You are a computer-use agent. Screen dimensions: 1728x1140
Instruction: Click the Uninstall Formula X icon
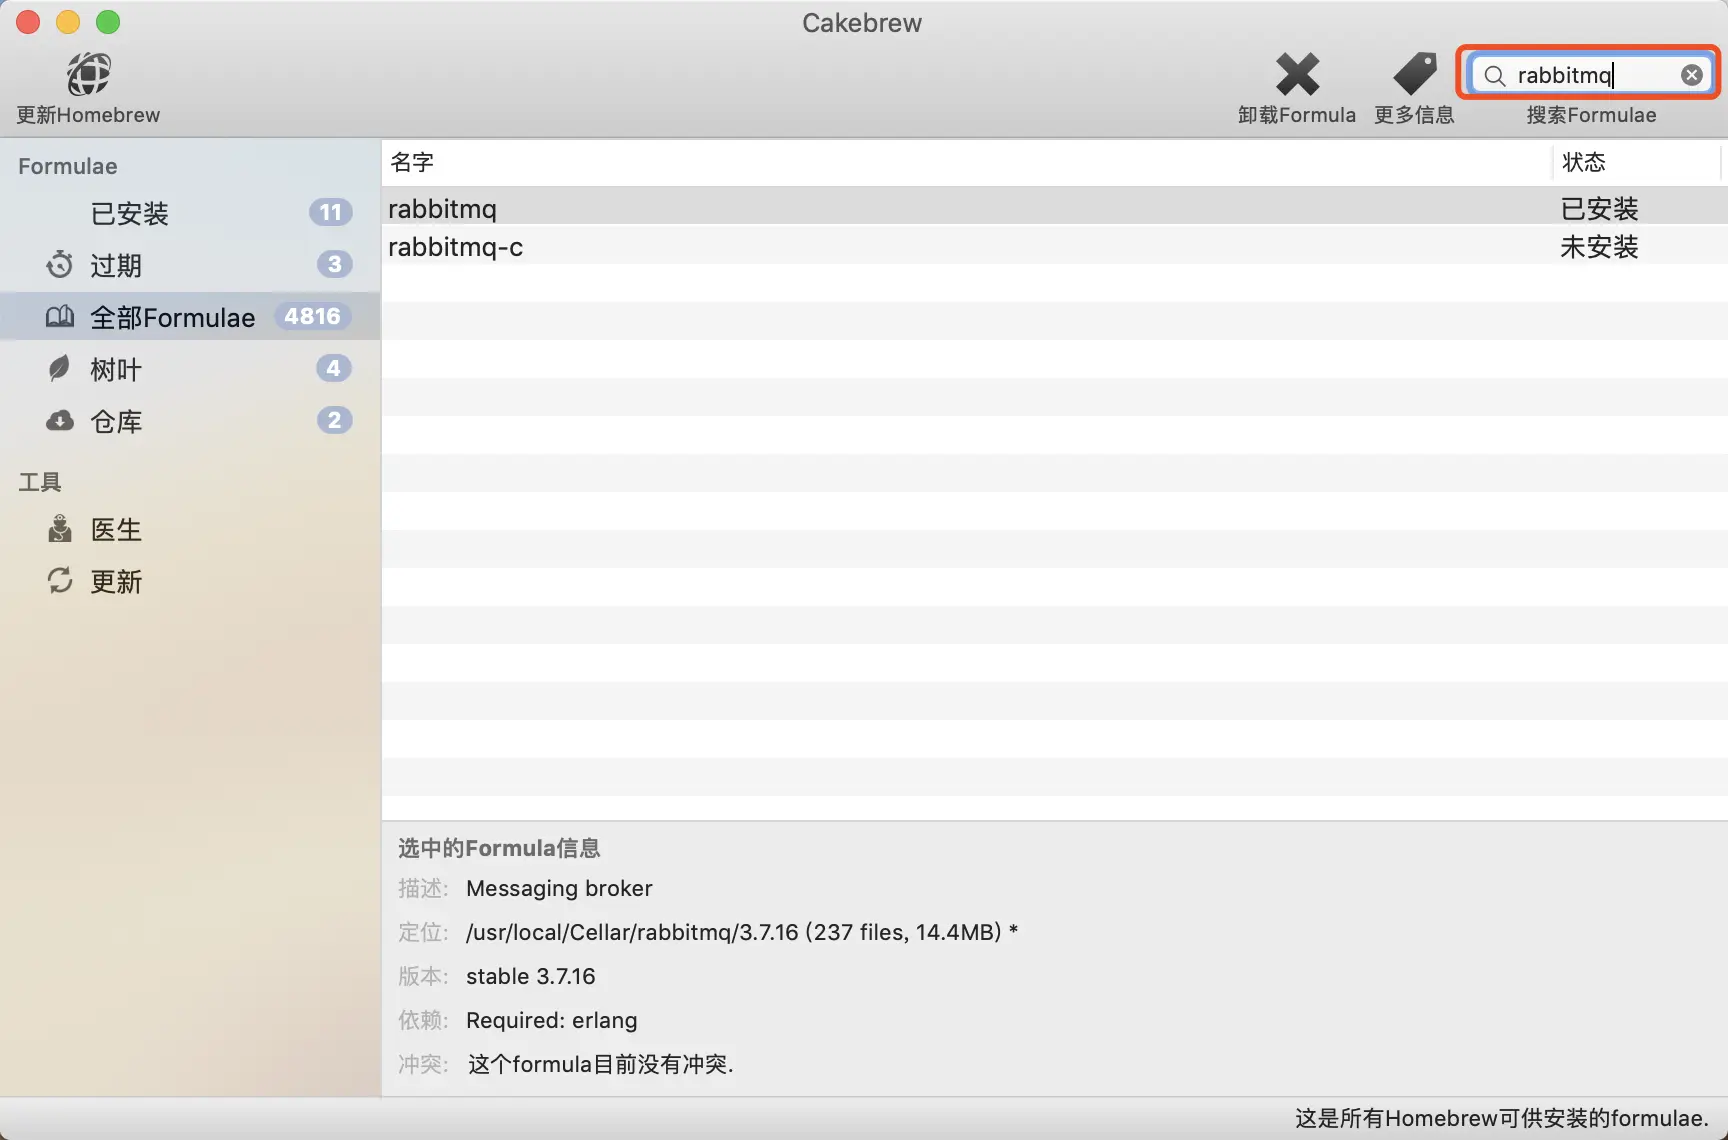point(1297,74)
